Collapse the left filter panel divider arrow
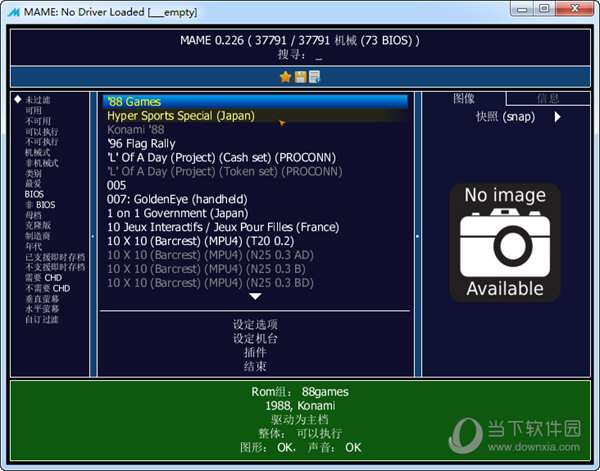600x471 pixels. click(94, 236)
